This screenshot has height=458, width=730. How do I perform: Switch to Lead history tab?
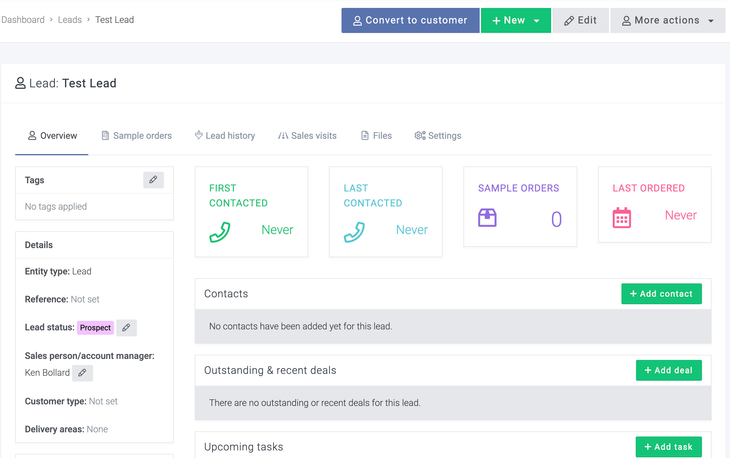pos(224,136)
